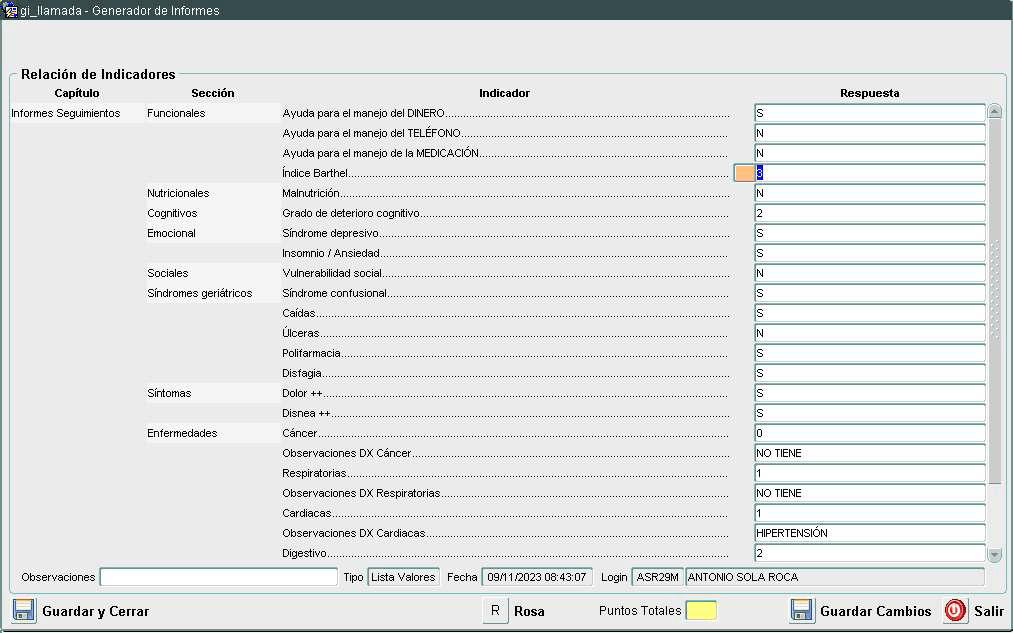Click the scroll up arrow of indicator list

pos(994,112)
